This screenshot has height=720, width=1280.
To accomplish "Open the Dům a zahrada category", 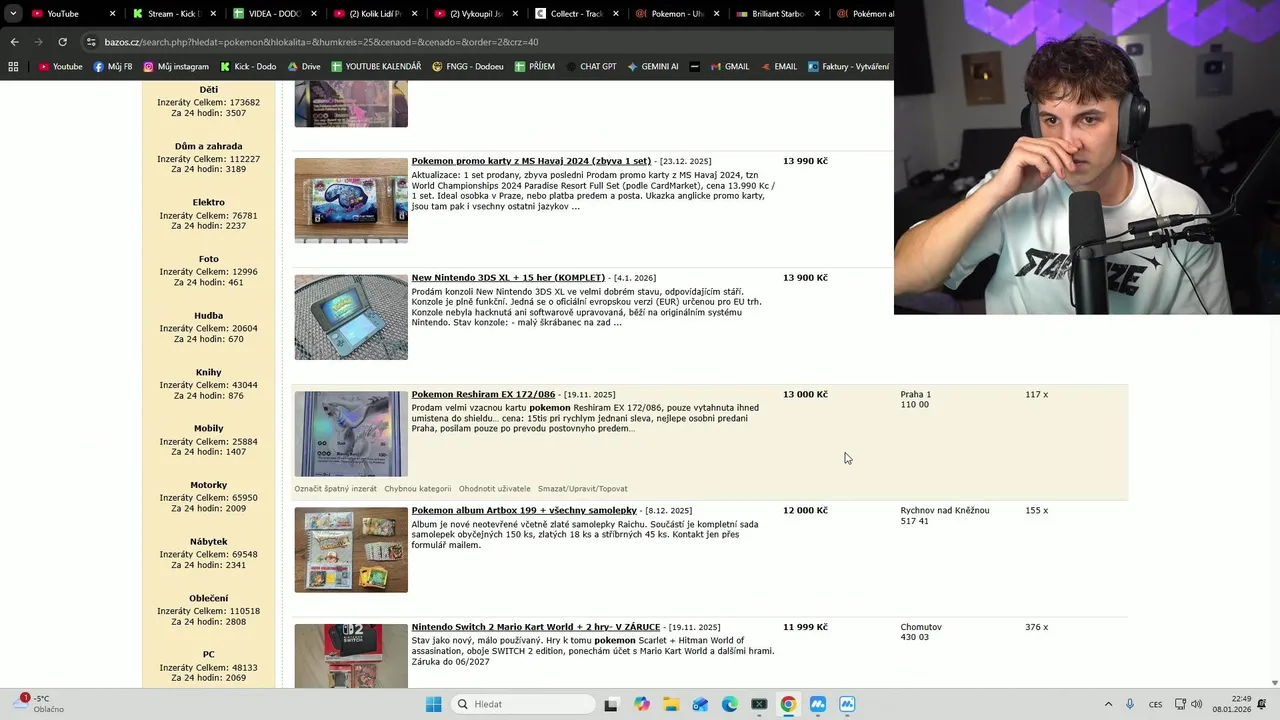I will [x=208, y=146].
